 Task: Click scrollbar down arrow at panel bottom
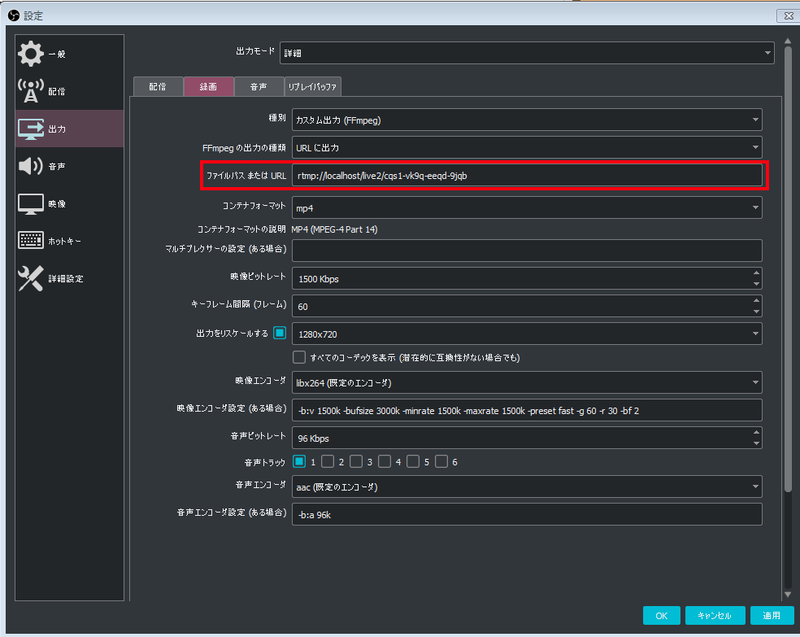[788, 595]
